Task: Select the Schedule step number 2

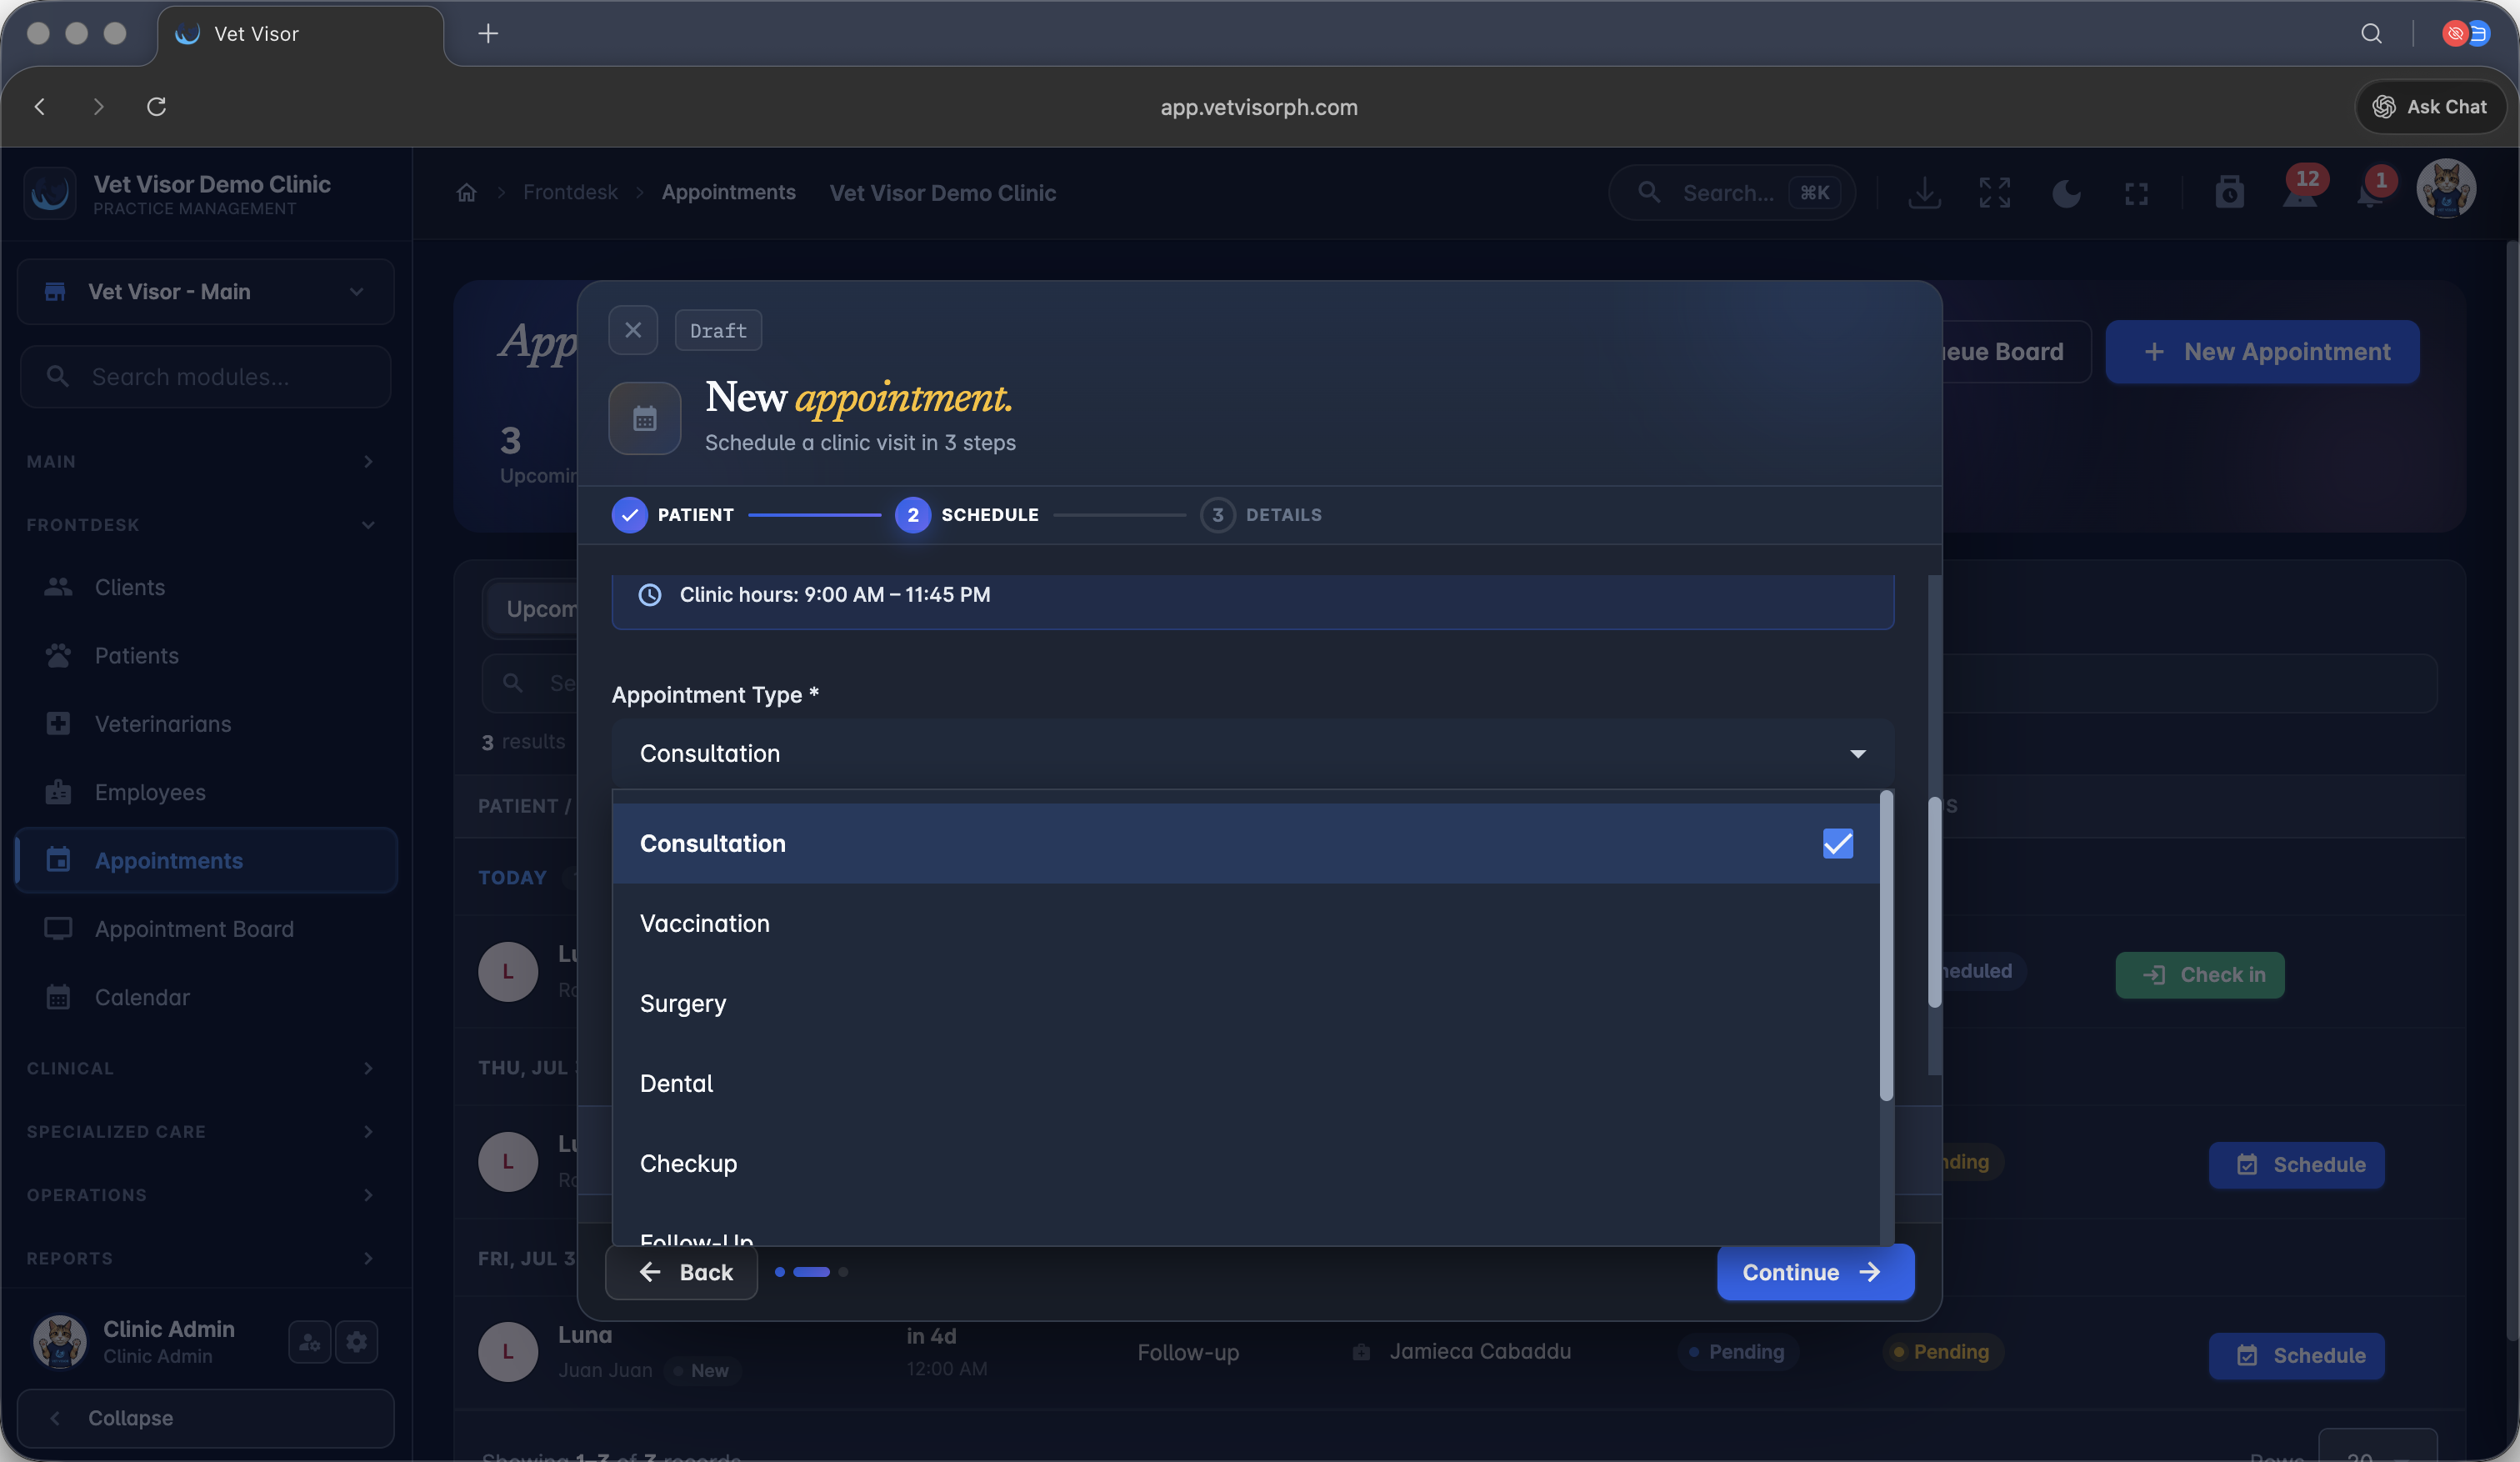Action: click(913, 515)
